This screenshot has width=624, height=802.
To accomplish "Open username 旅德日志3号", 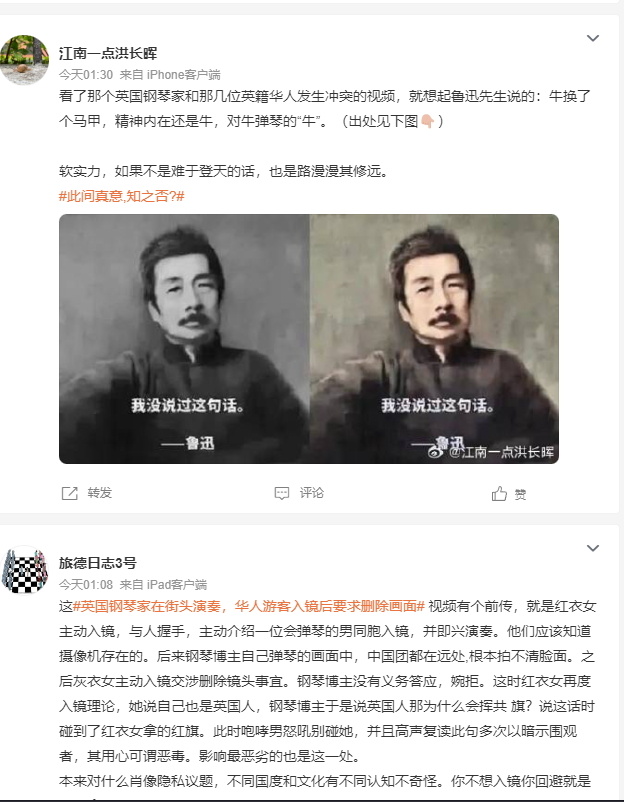I will tap(98, 563).
